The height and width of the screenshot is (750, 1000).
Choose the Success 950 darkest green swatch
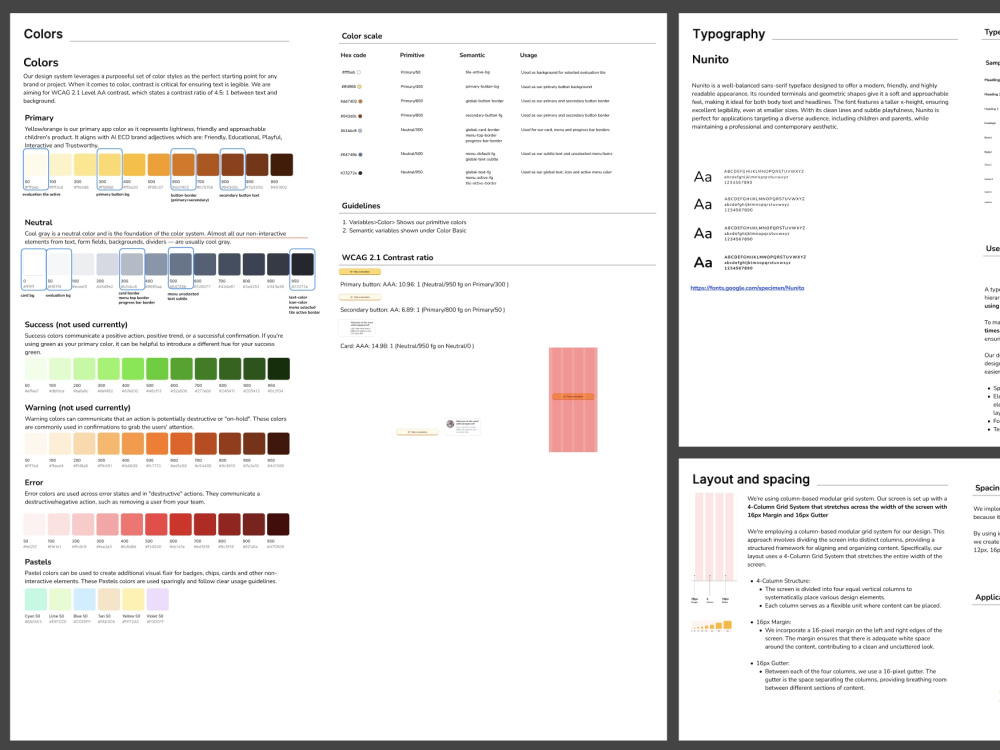[279, 369]
